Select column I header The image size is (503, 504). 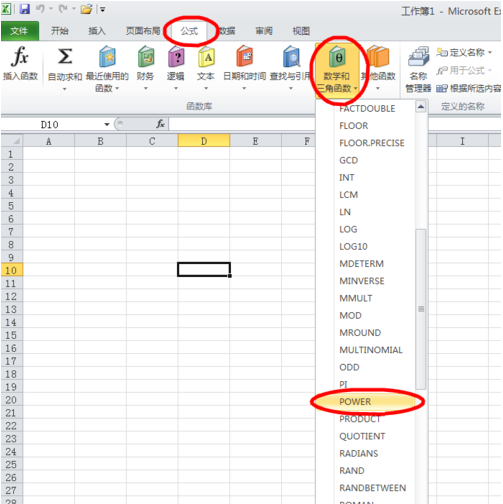462,141
